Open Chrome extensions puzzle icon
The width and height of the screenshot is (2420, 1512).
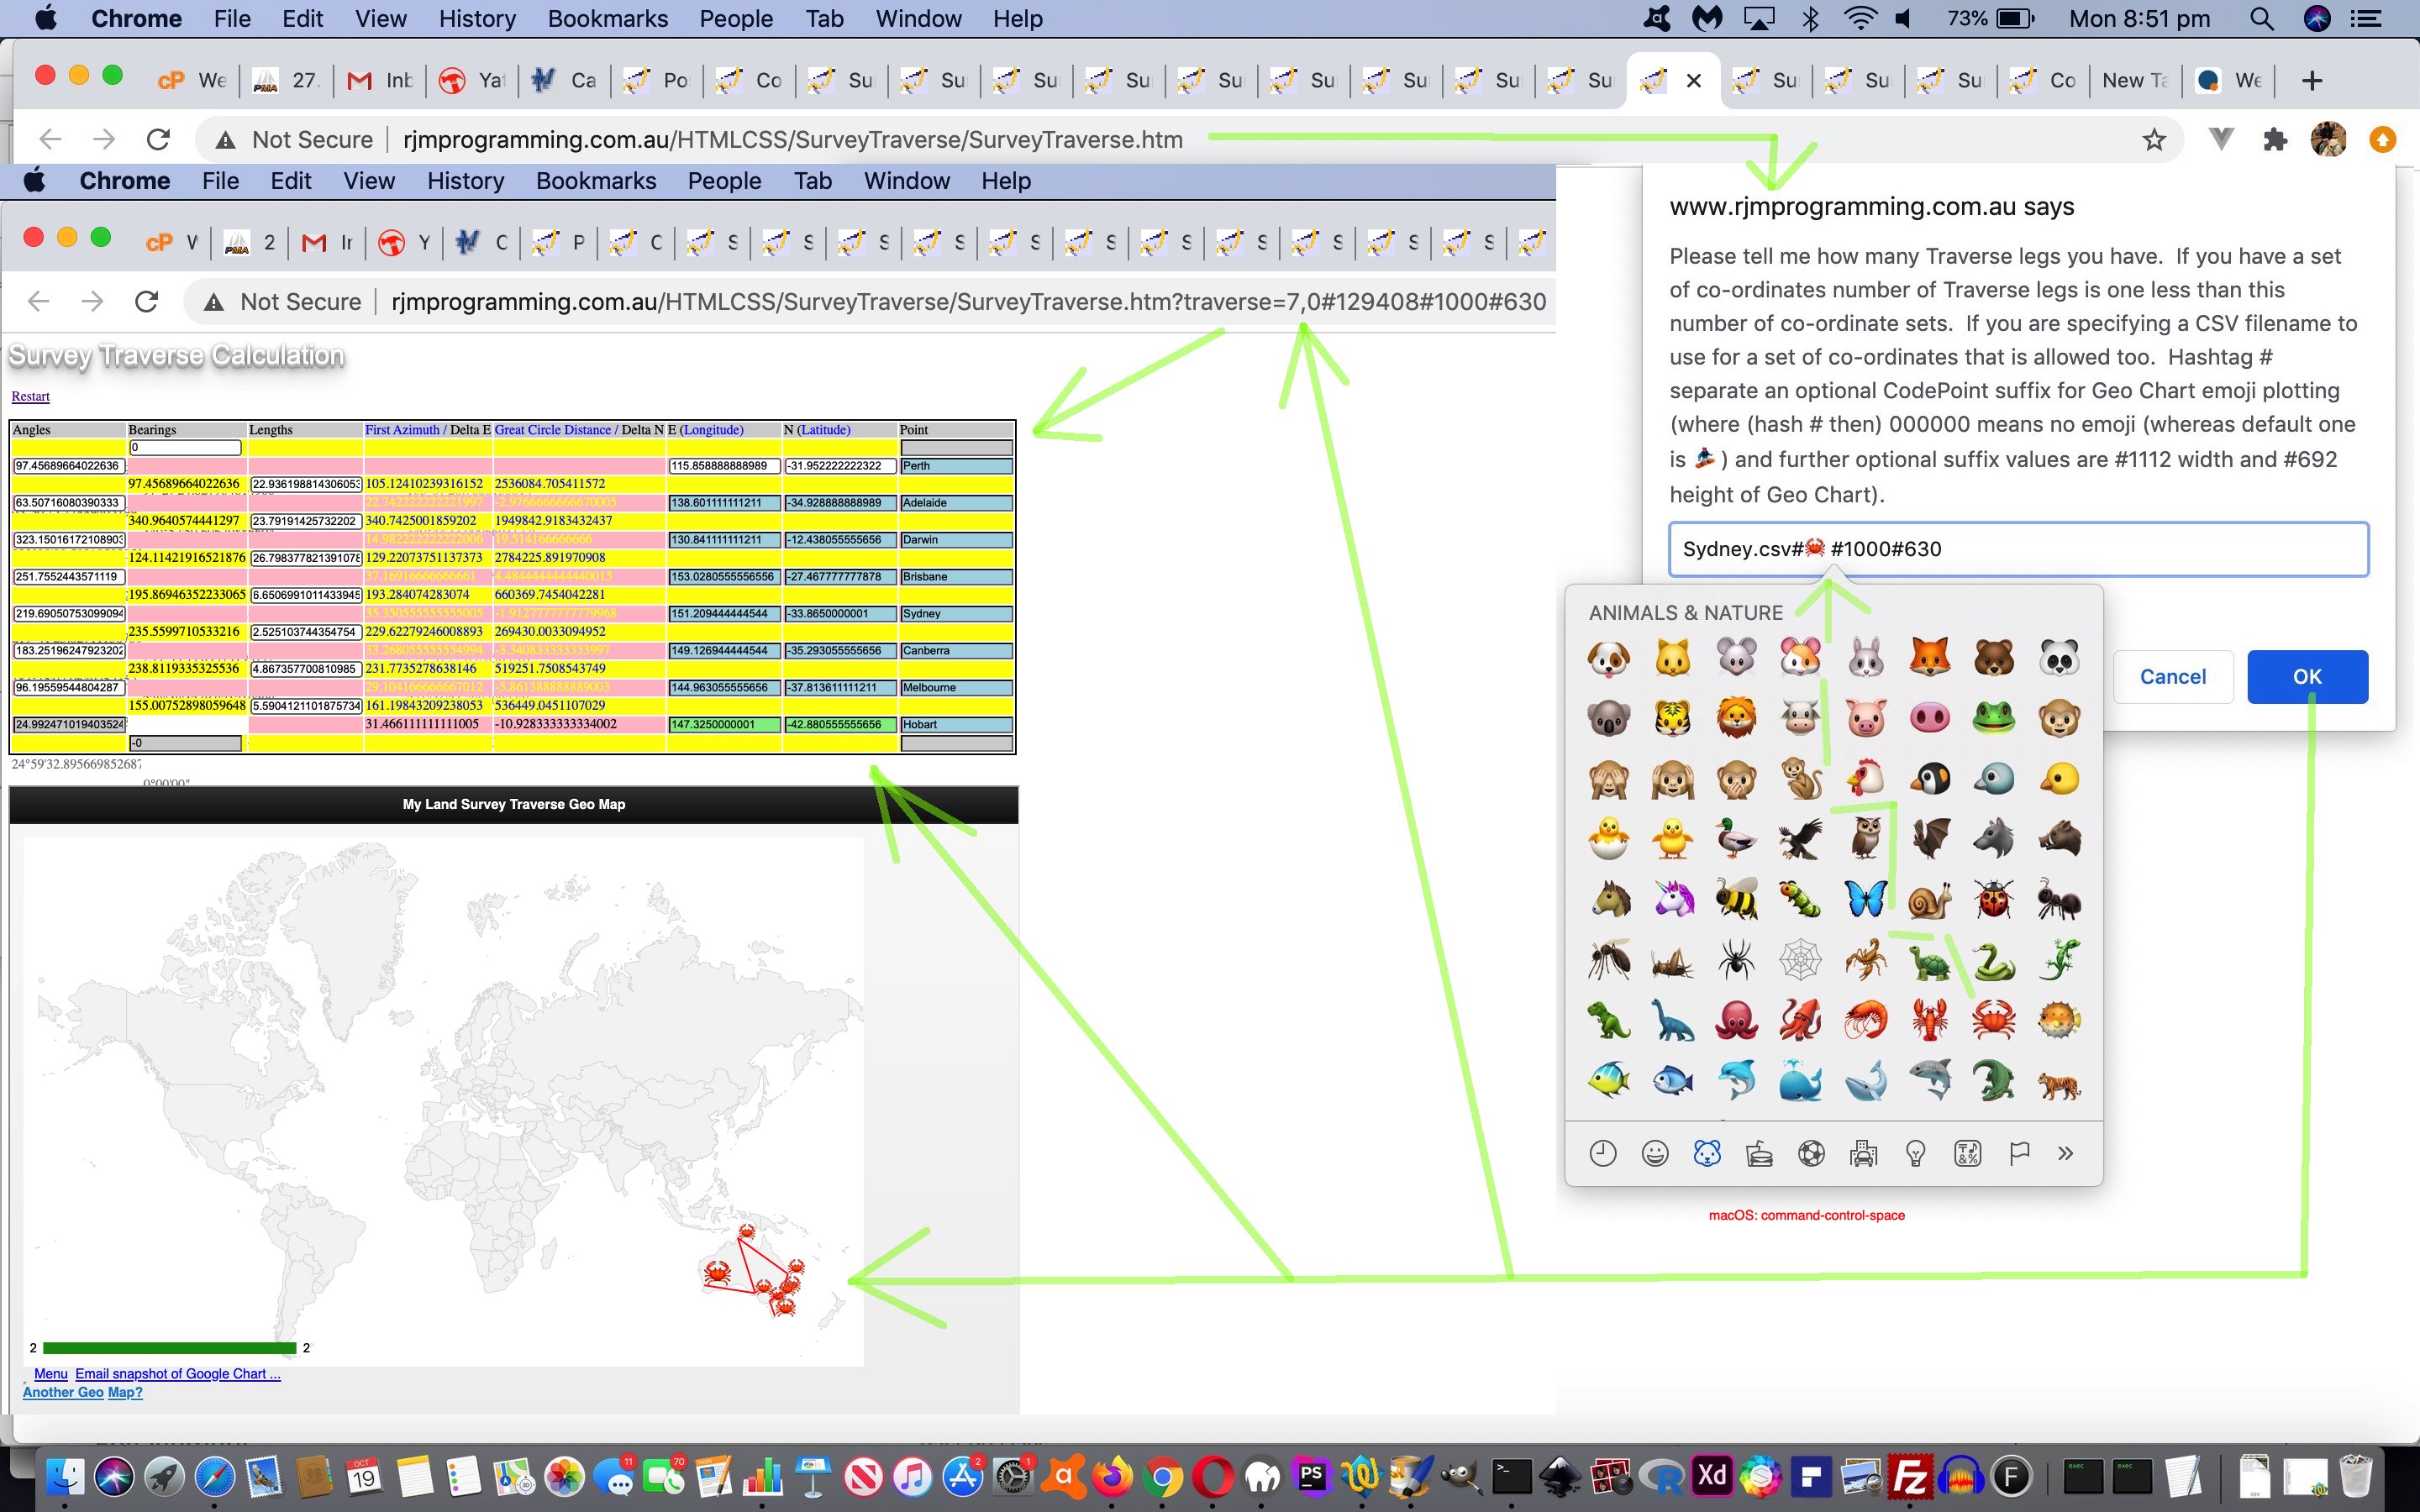(2275, 140)
